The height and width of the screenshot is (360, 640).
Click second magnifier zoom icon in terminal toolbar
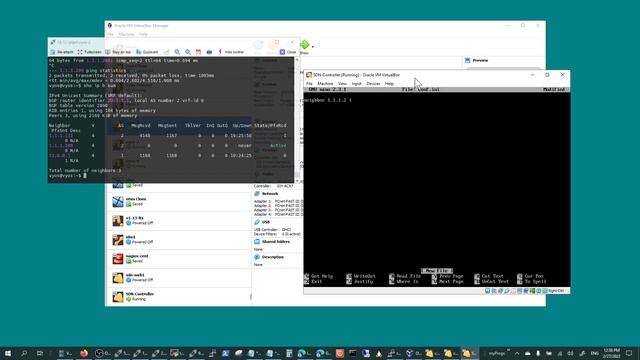pyautogui.click(x=188, y=52)
